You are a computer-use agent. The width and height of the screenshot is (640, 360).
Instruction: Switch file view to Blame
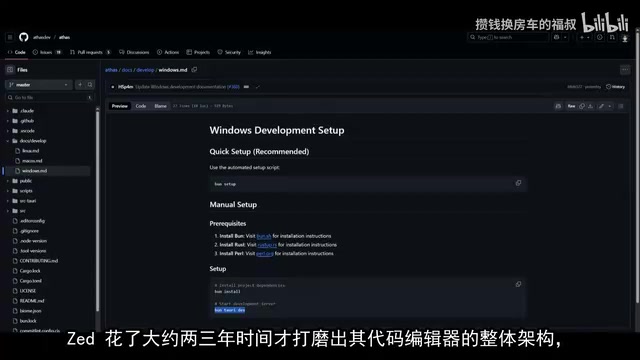160,106
